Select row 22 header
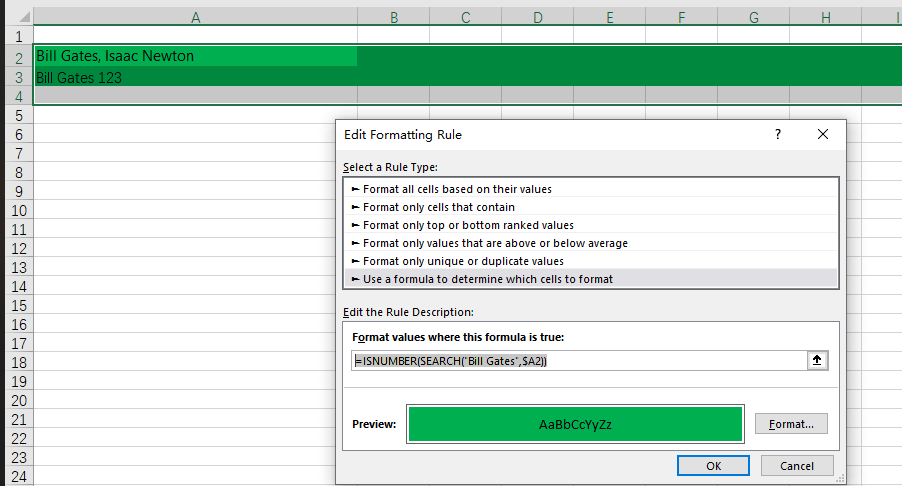Image resolution: width=902 pixels, height=486 pixels. (19, 438)
